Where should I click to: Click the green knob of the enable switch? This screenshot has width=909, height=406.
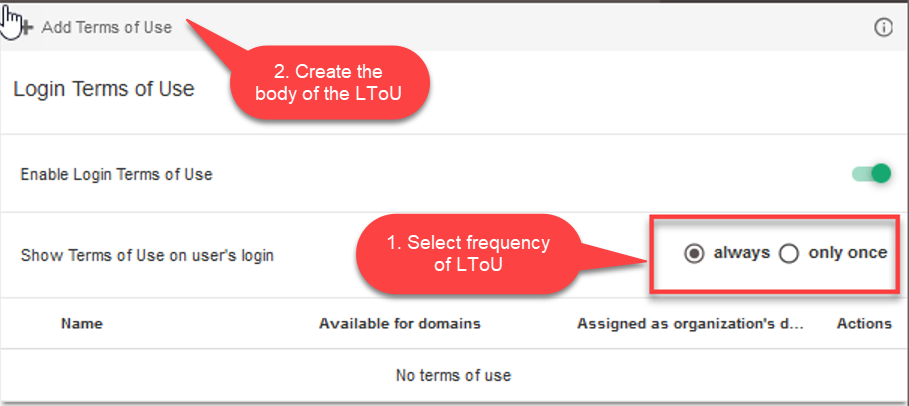(881, 173)
